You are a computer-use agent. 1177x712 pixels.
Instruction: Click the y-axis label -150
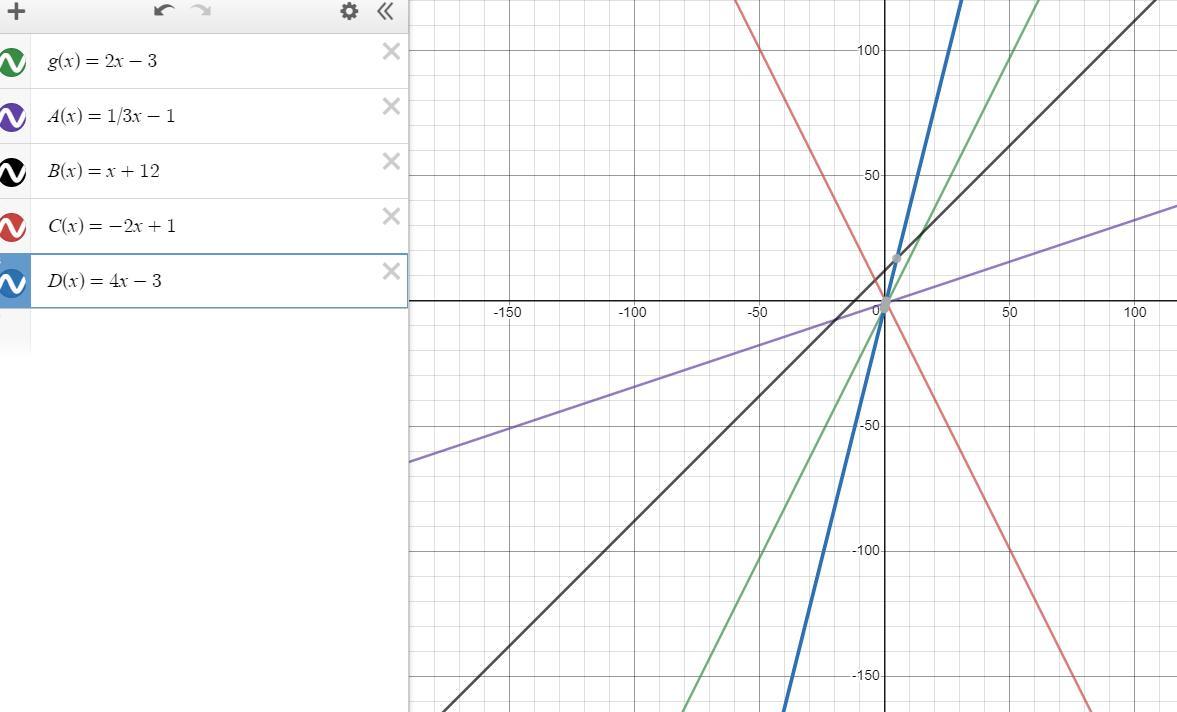coord(865,676)
